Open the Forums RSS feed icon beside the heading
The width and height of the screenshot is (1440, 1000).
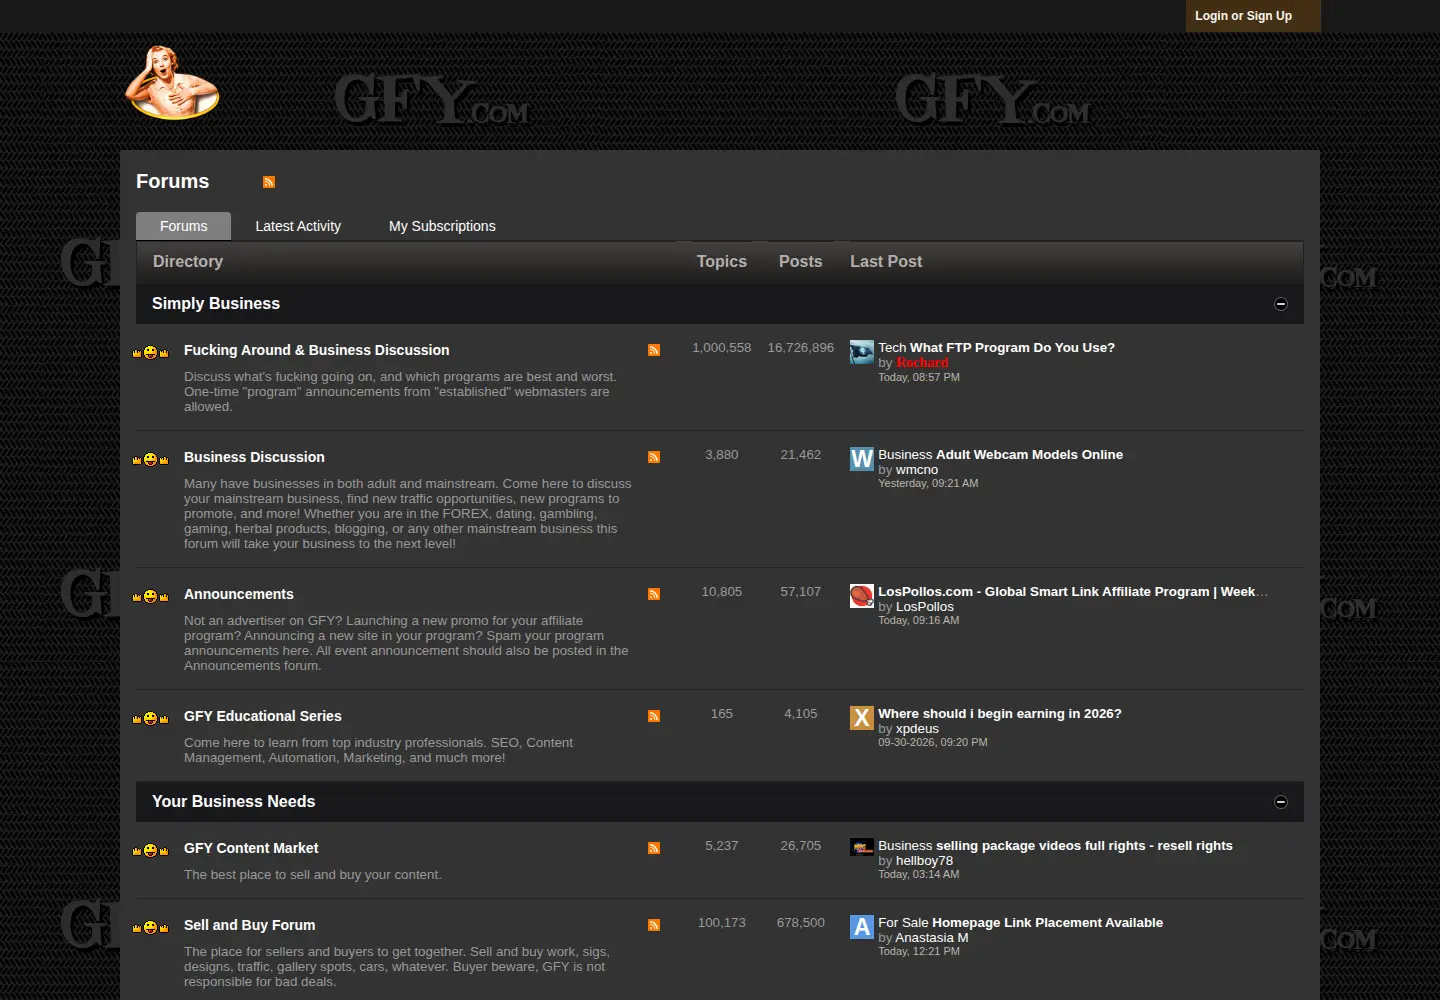(269, 182)
